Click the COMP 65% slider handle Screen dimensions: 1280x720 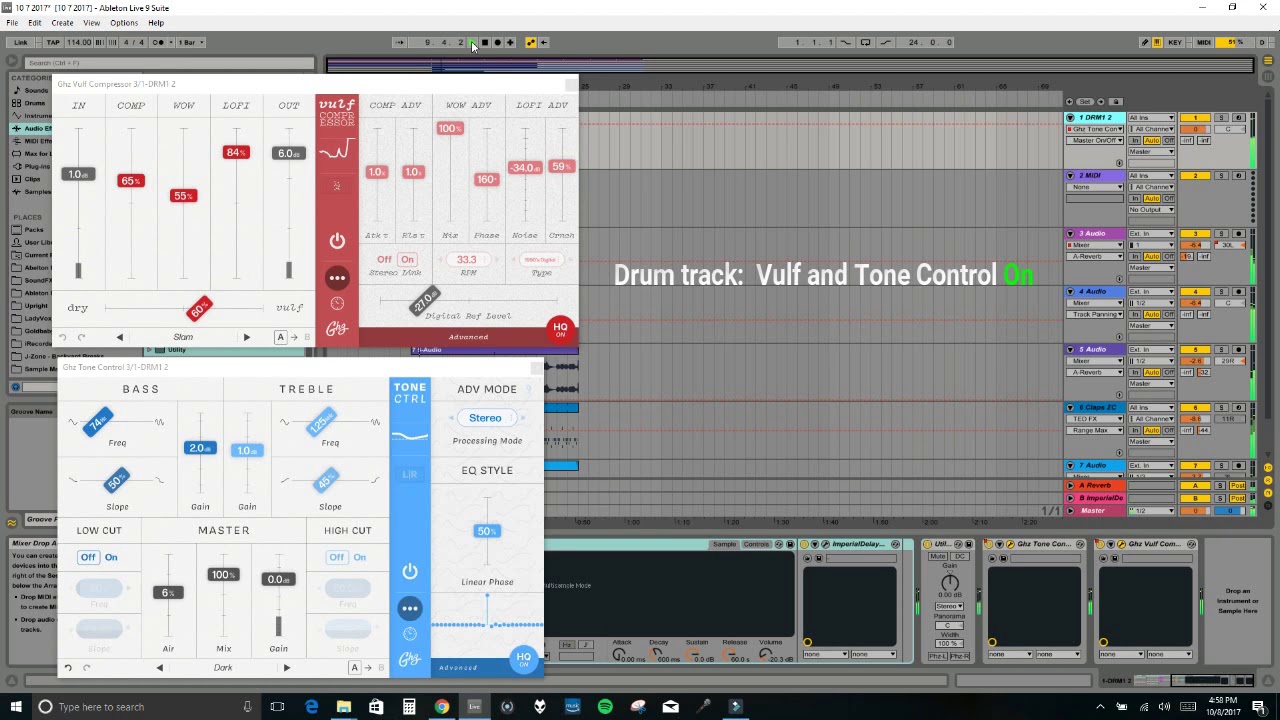131,181
